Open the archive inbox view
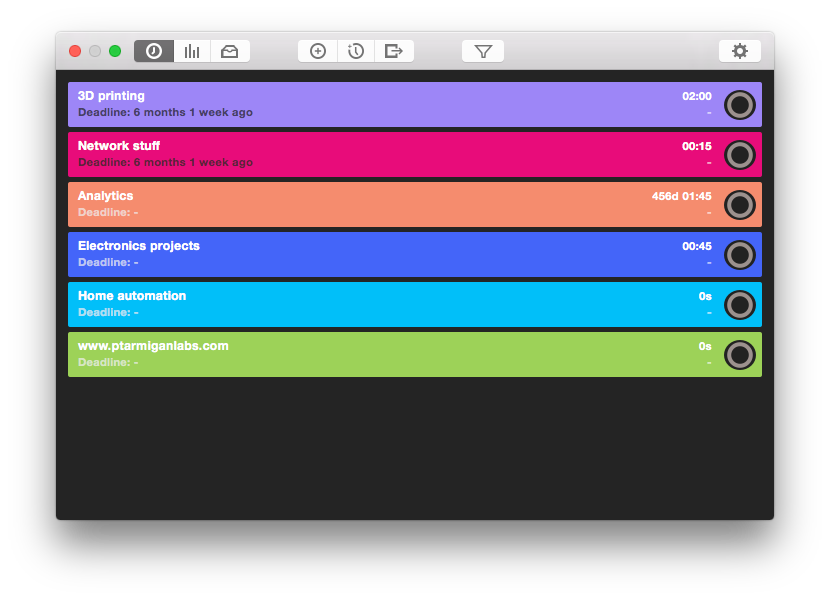Screen dimensions: 830x600 coord(230,51)
